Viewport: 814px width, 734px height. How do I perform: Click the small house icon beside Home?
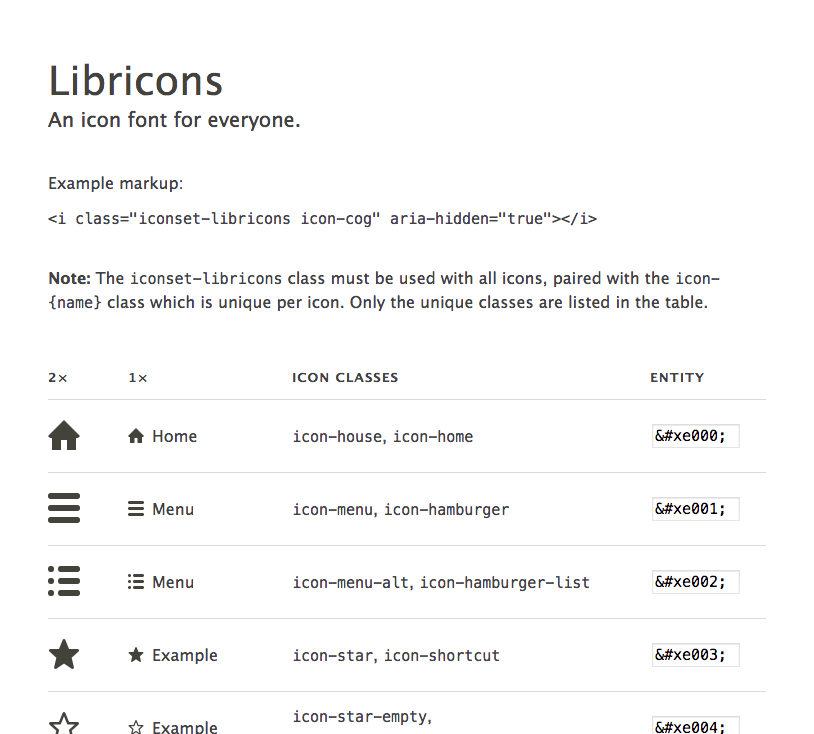point(136,436)
